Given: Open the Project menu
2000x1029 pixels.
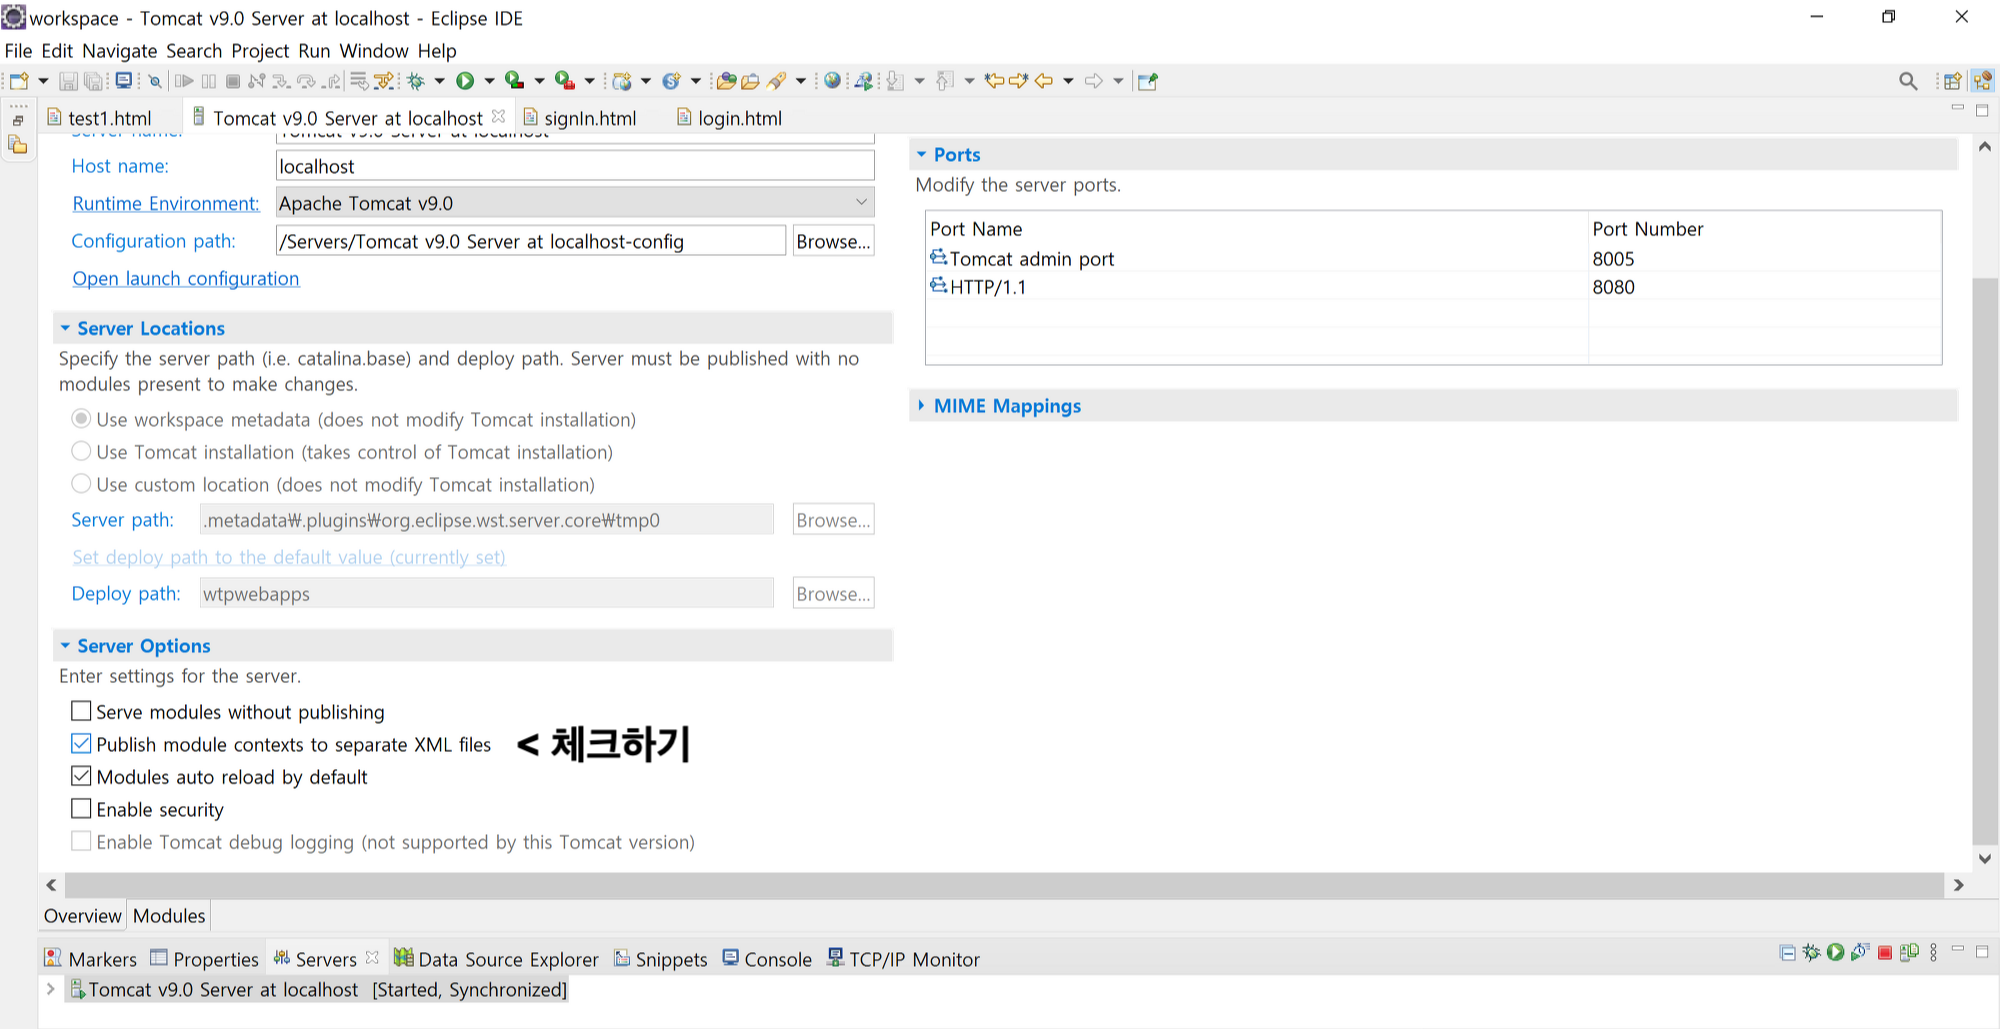Looking at the screenshot, I should click(x=260, y=50).
